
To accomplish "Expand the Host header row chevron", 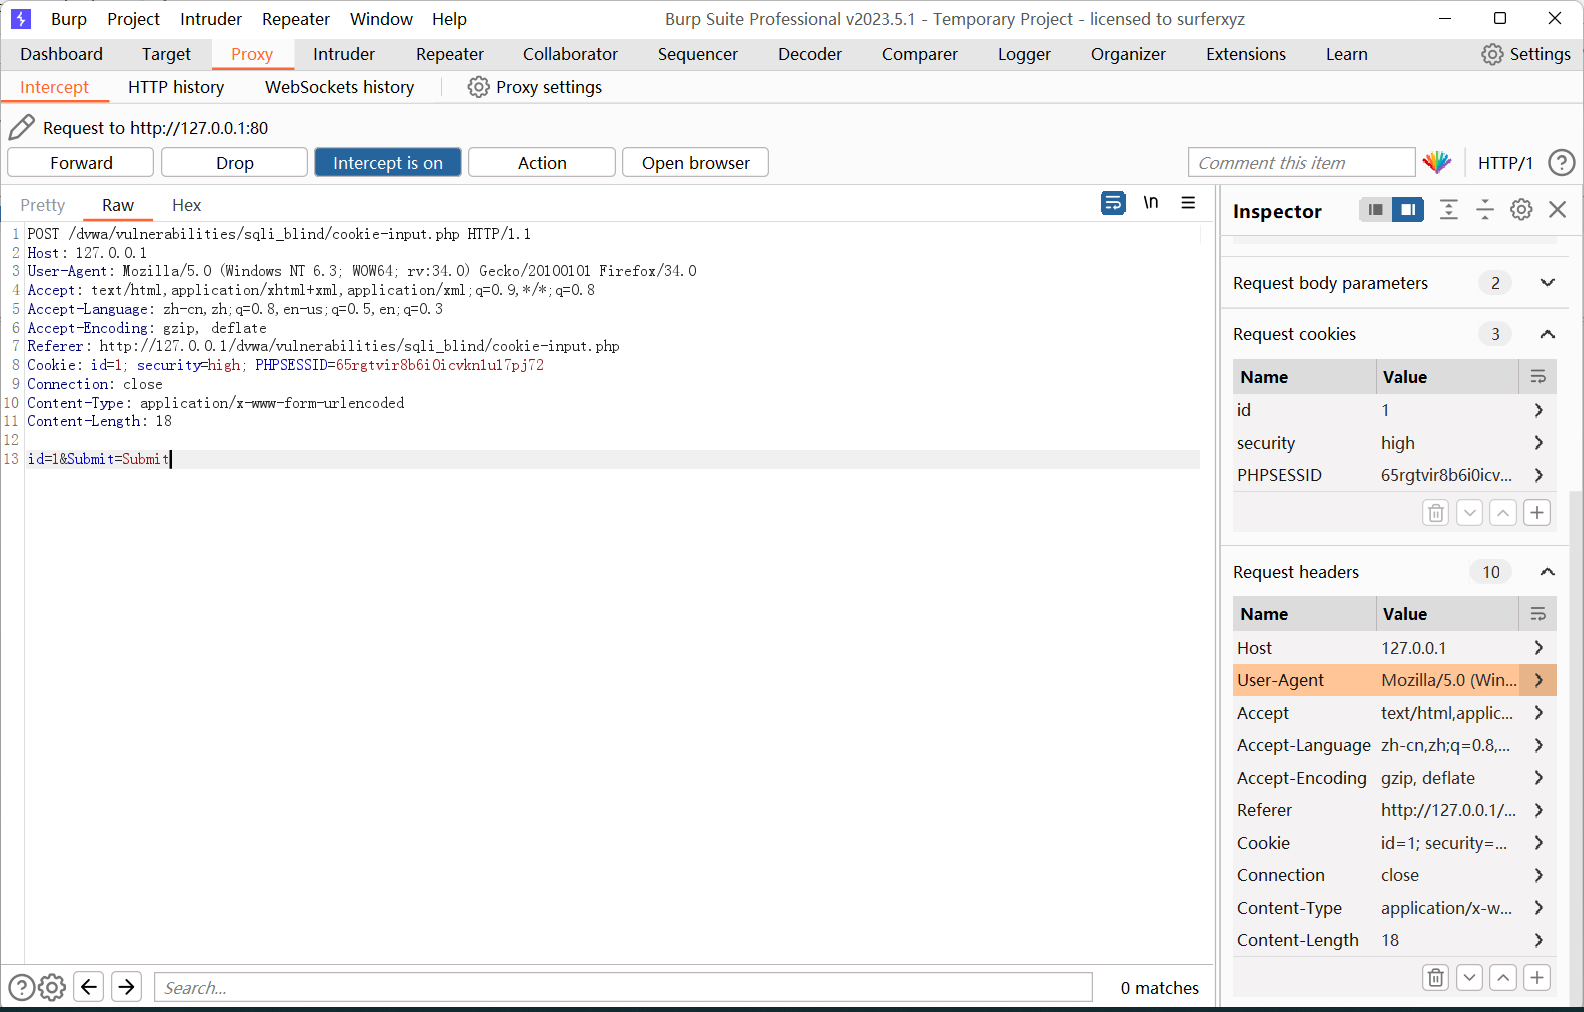I will pos(1538,648).
